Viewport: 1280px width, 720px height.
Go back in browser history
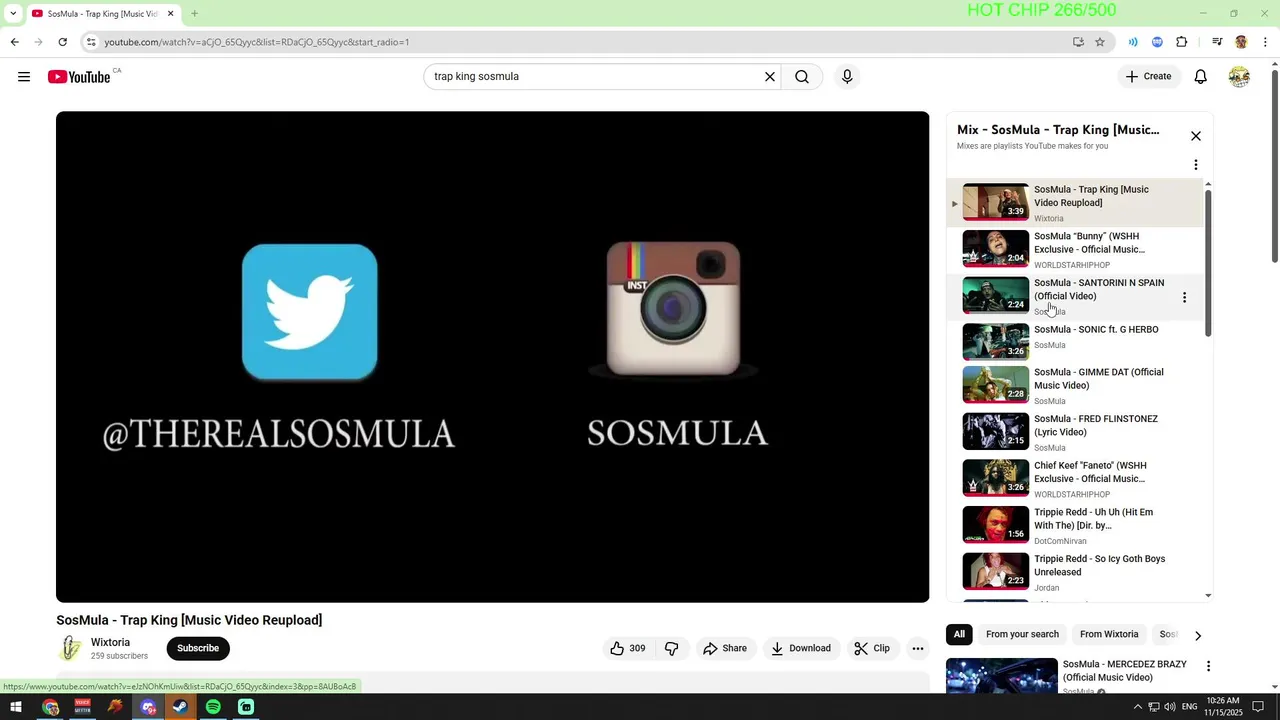point(14,42)
